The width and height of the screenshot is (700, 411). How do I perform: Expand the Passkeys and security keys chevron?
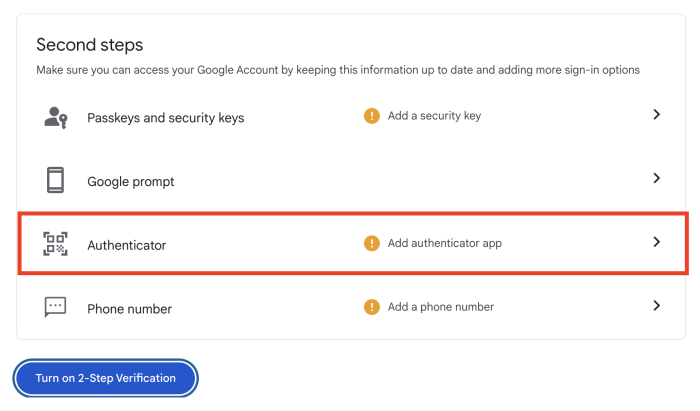tap(657, 115)
